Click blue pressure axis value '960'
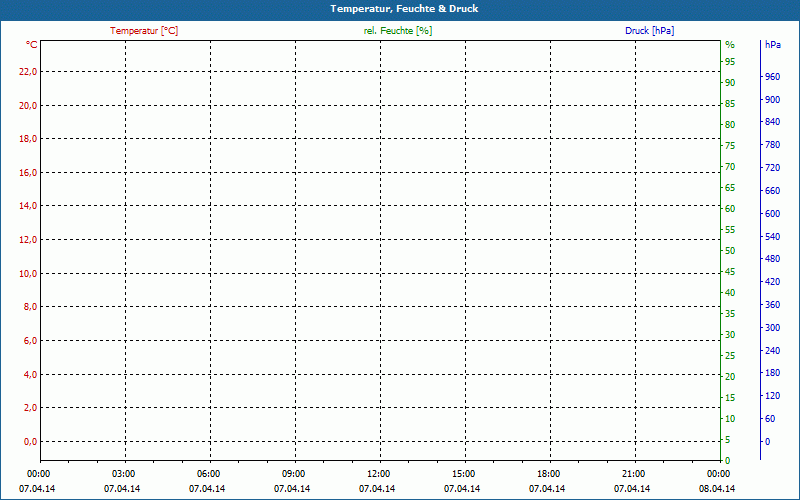This screenshot has height=500, width=800. pyautogui.click(x=773, y=77)
